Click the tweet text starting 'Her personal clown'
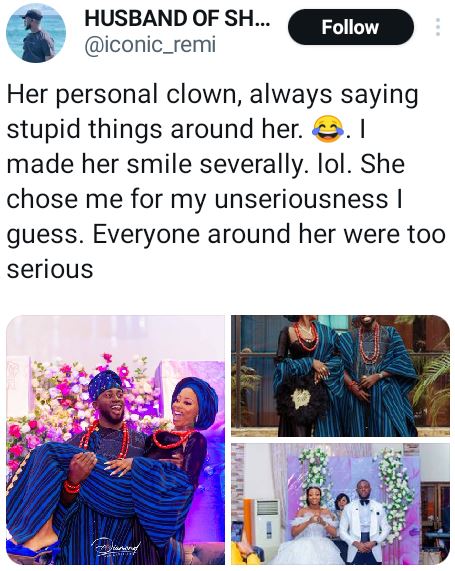Screen dimensions: 455x571 click(x=226, y=181)
